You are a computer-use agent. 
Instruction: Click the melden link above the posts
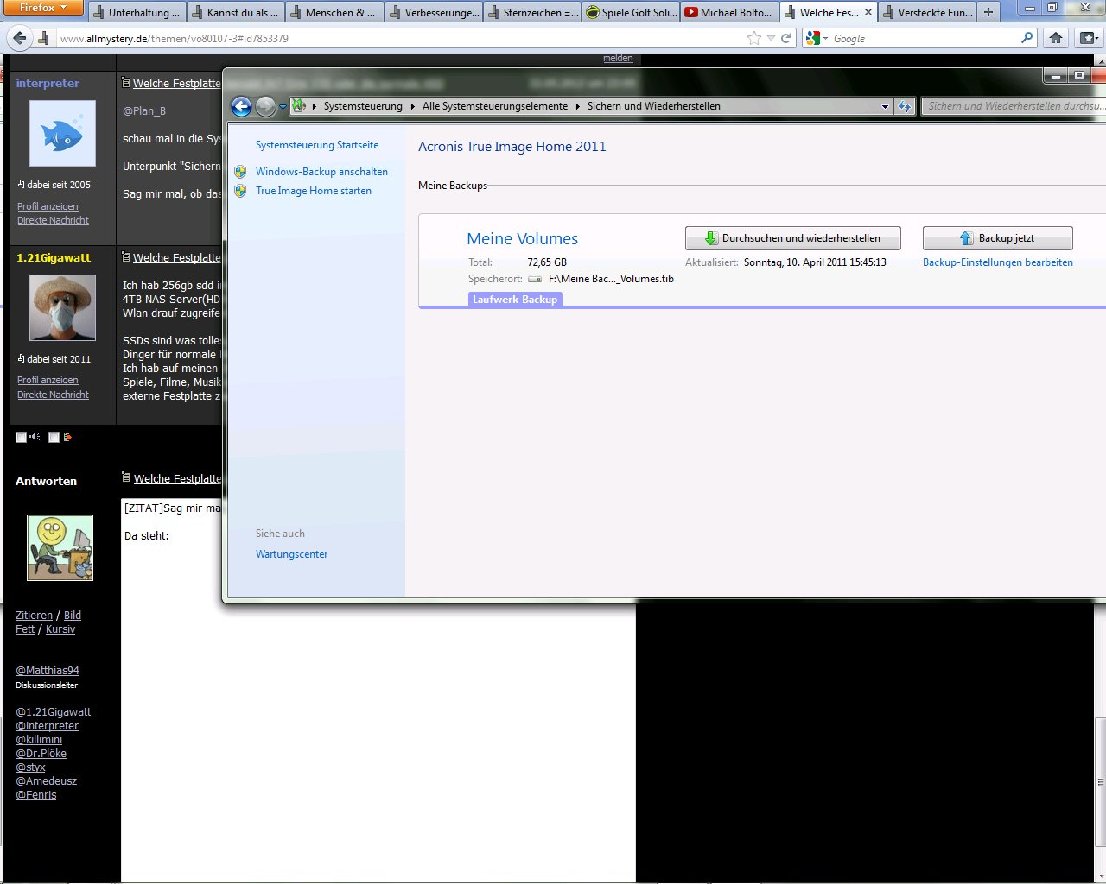[618, 58]
